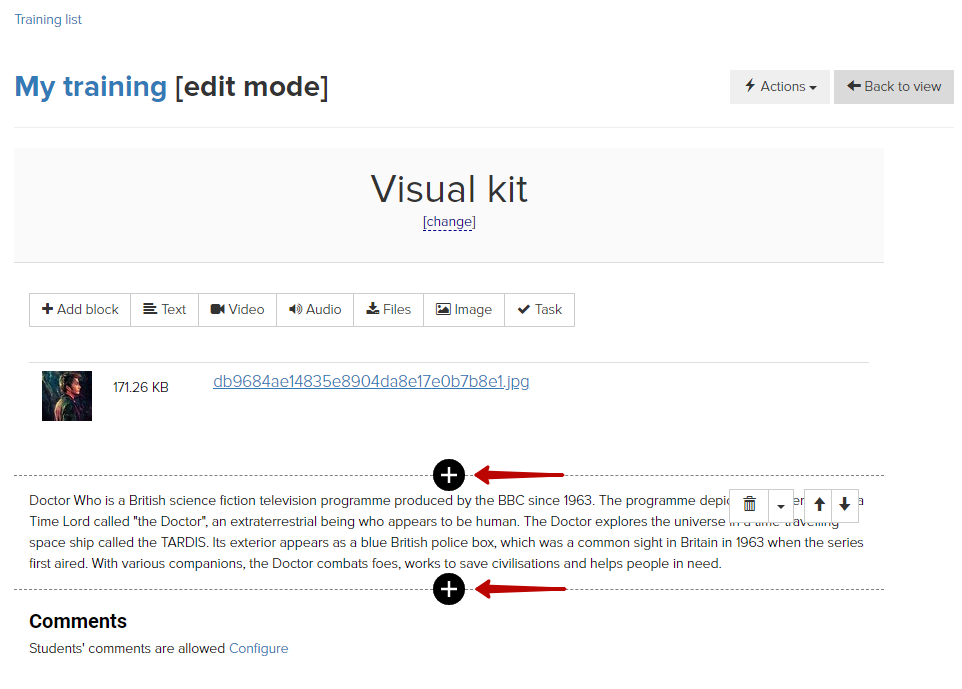962x689 pixels.
Task: Expand the block options caret next to trash
Action: click(x=780, y=505)
